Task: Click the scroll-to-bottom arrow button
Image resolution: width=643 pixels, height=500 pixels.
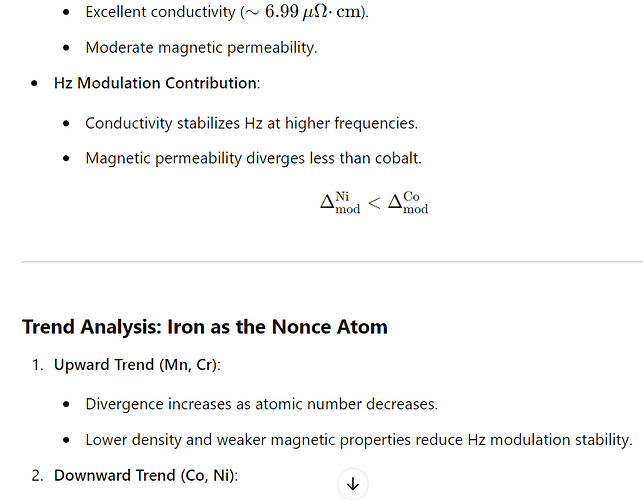Action: (x=353, y=484)
